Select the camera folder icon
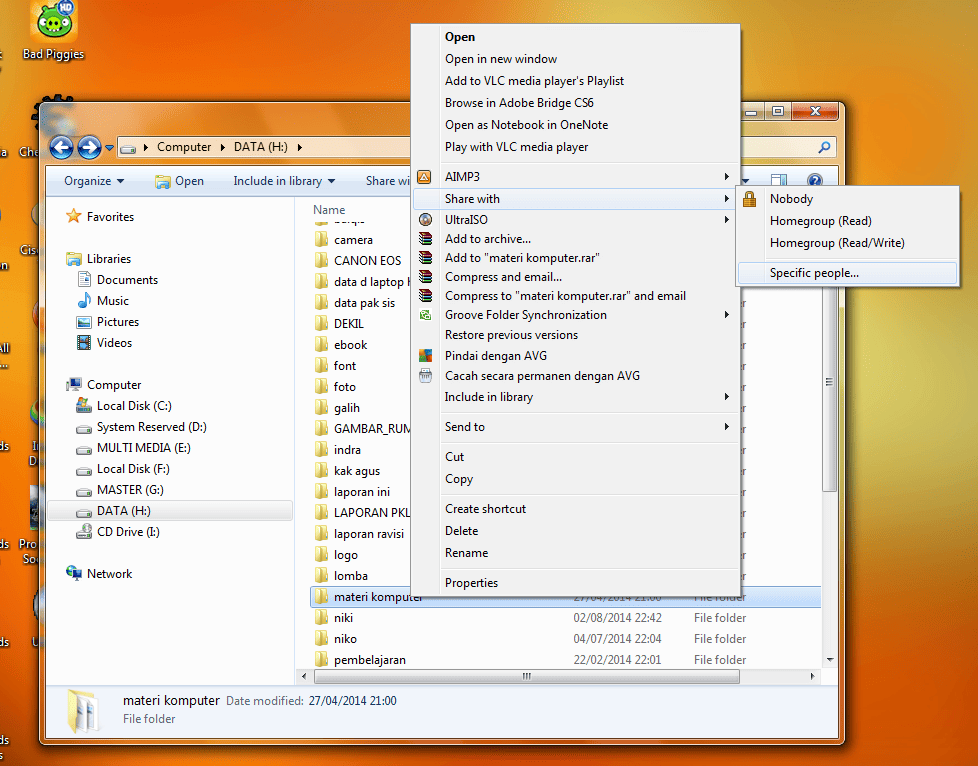 point(321,240)
